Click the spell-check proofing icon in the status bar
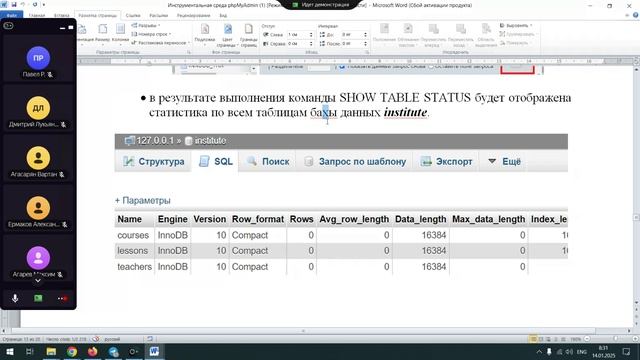 [96, 339]
